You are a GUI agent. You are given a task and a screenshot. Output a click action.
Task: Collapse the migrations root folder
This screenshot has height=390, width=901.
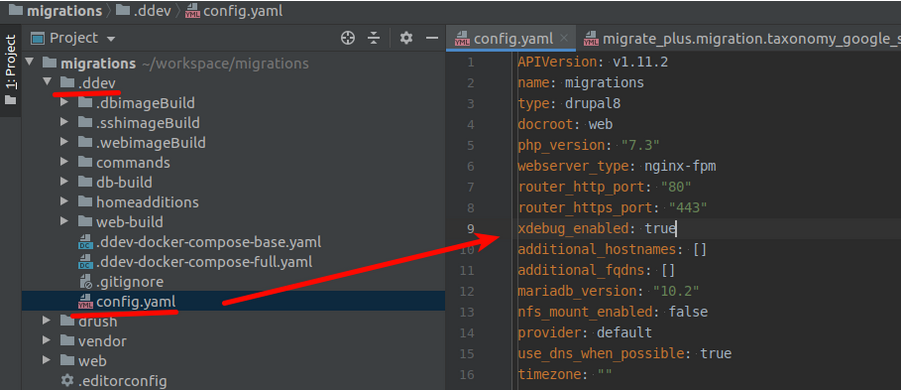(x=30, y=63)
